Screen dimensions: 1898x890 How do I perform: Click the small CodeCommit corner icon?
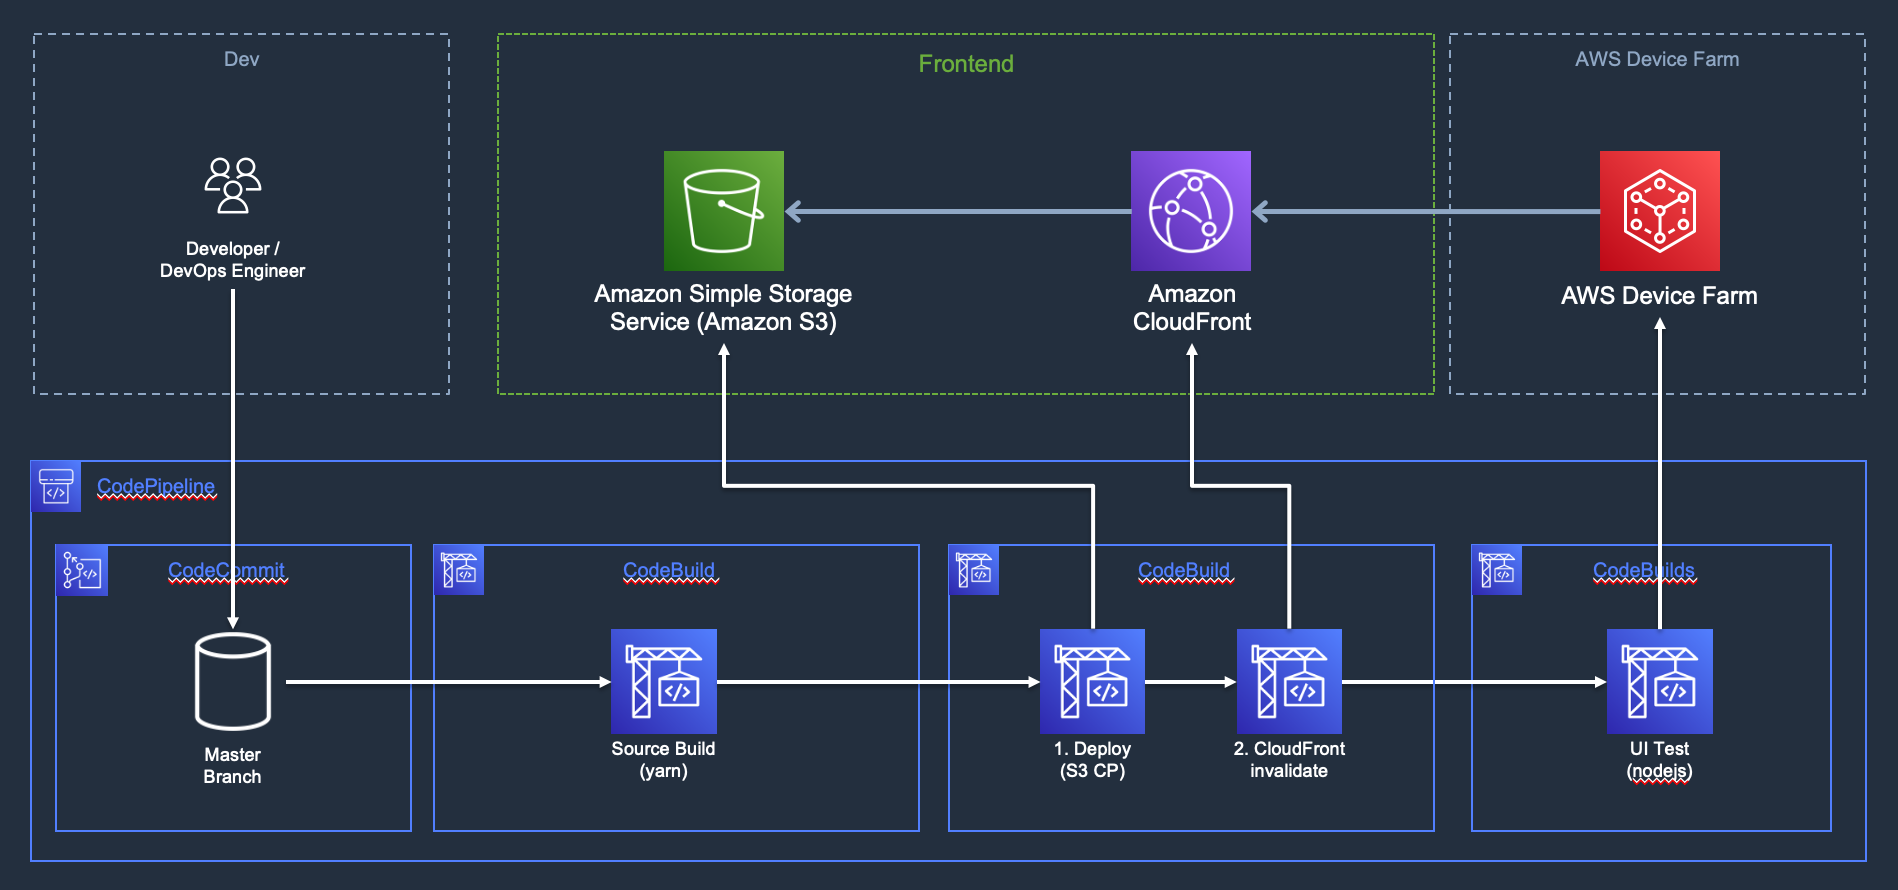click(82, 570)
